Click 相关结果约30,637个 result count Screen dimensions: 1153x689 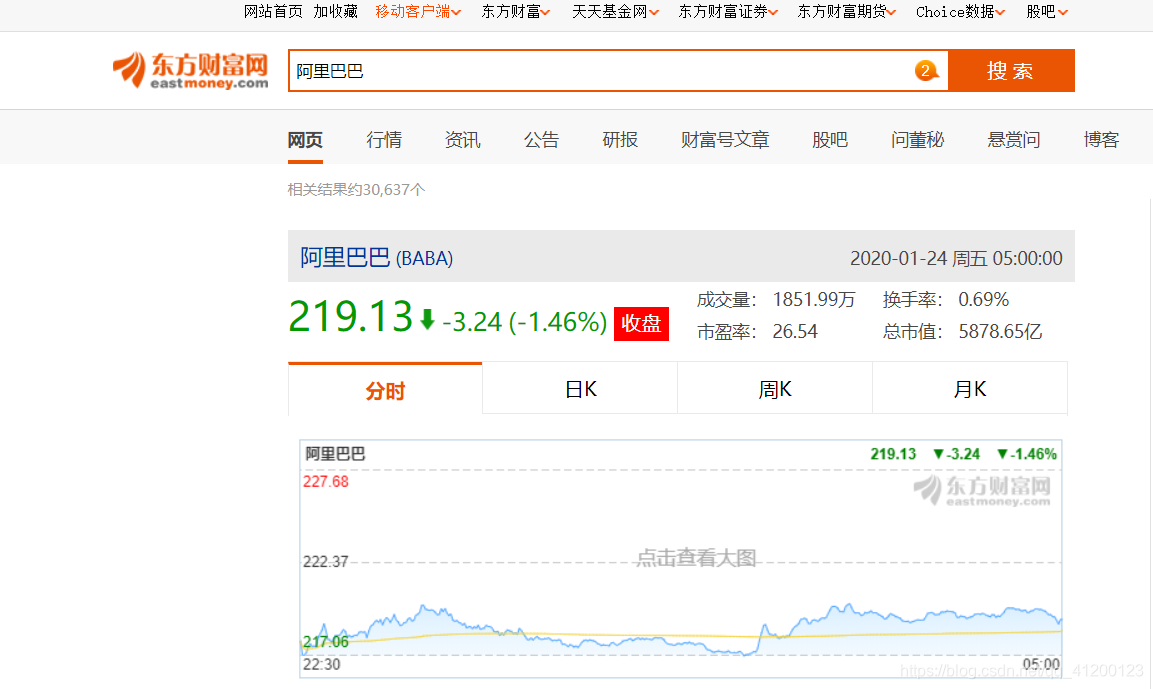[x=356, y=190]
